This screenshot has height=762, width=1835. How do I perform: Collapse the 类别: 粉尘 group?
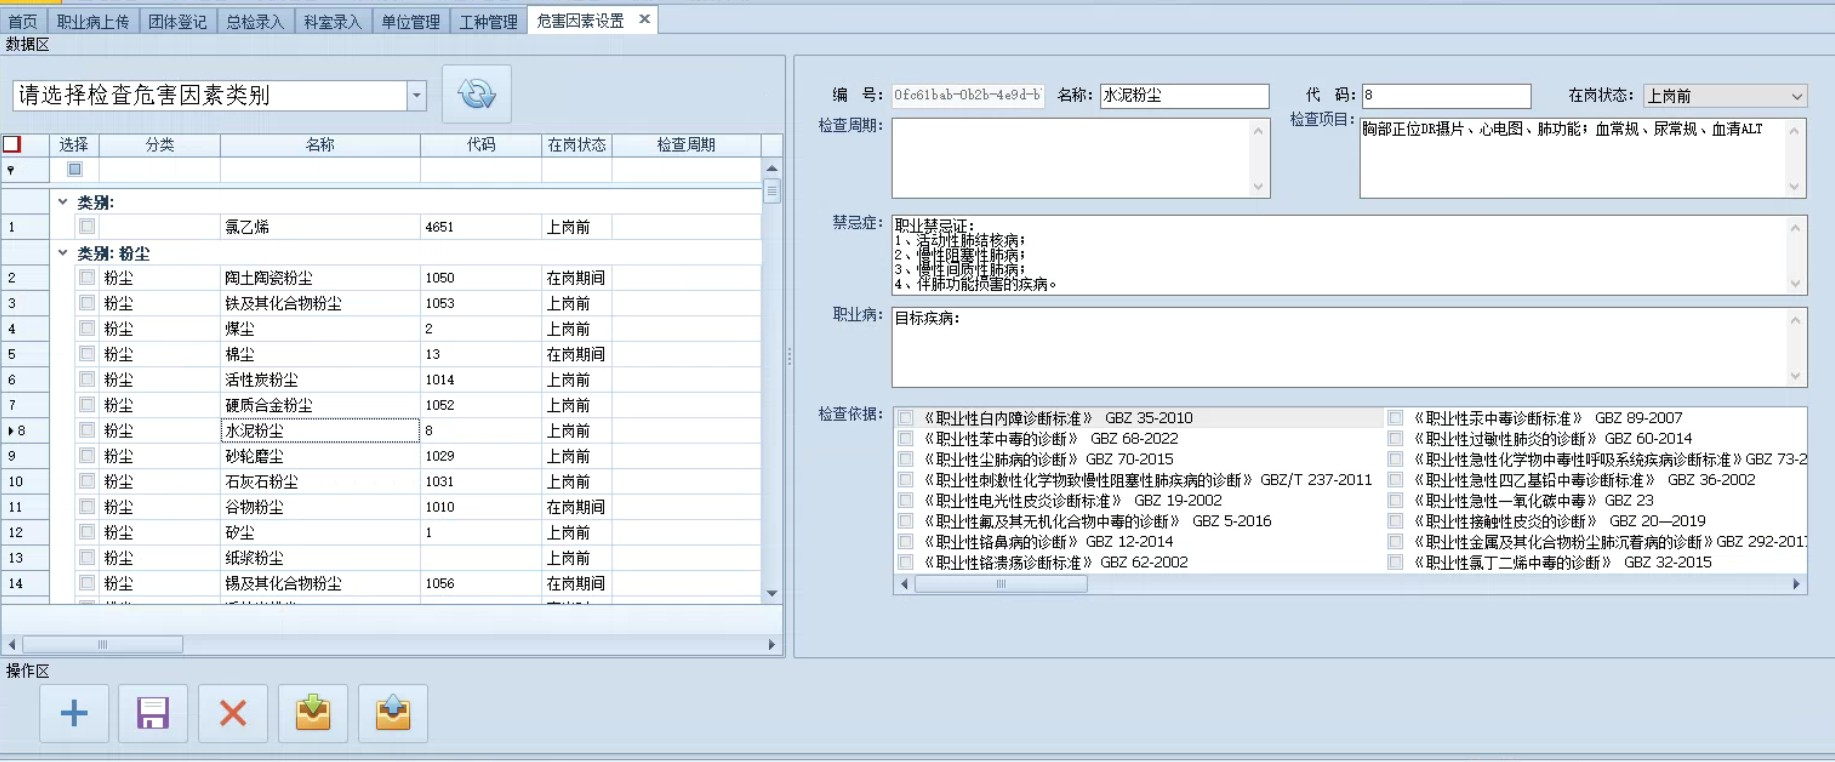click(x=63, y=253)
